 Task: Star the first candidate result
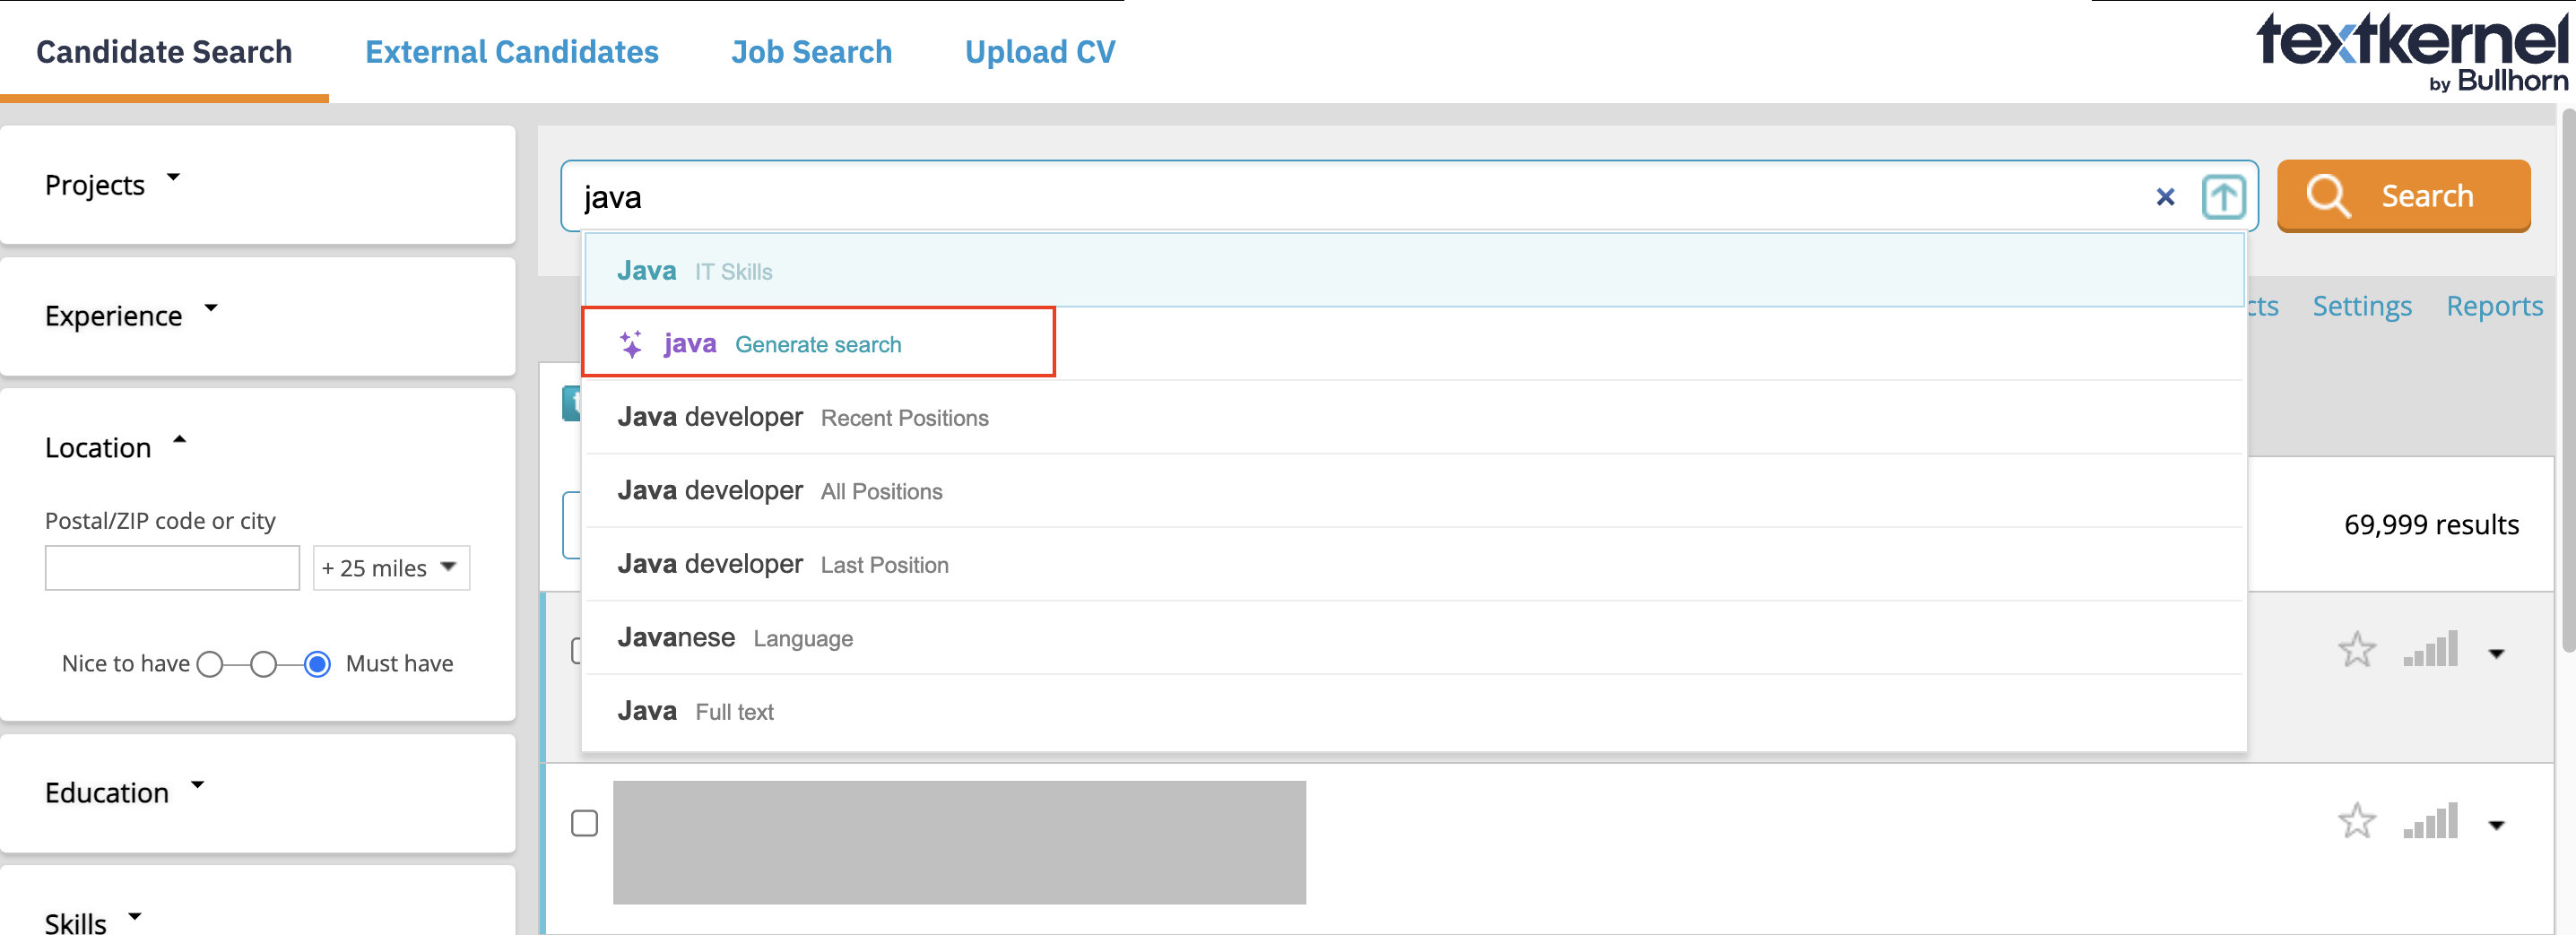2357,649
